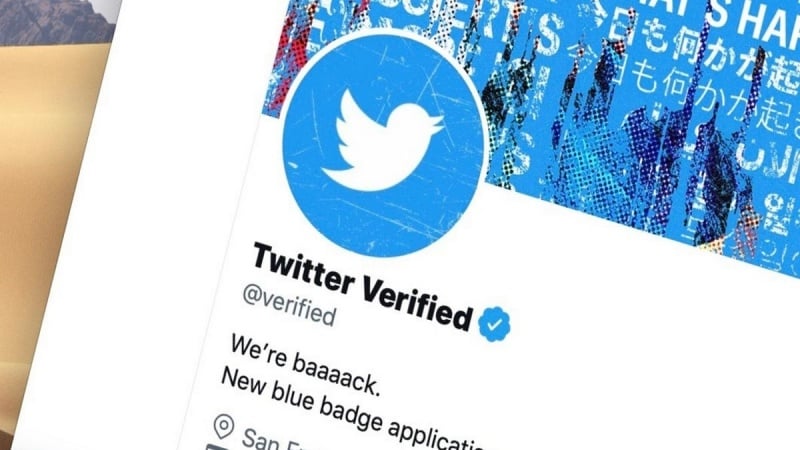800x450 pixels.
Task: Click the white bird logo inside avatar
Action: point(382,140)
